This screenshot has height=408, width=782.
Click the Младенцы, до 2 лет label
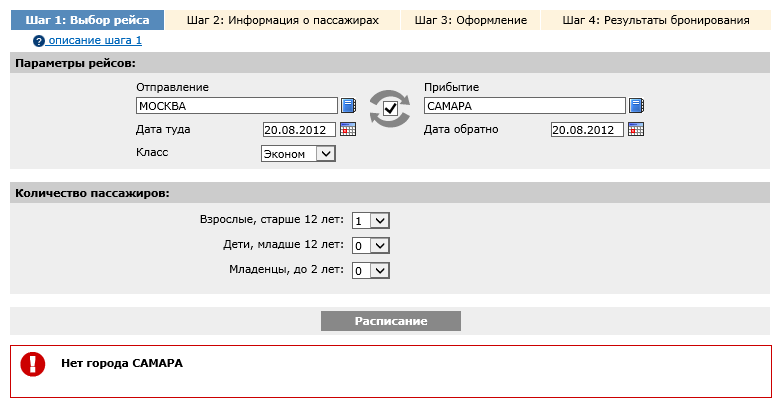tap(286, 269)
